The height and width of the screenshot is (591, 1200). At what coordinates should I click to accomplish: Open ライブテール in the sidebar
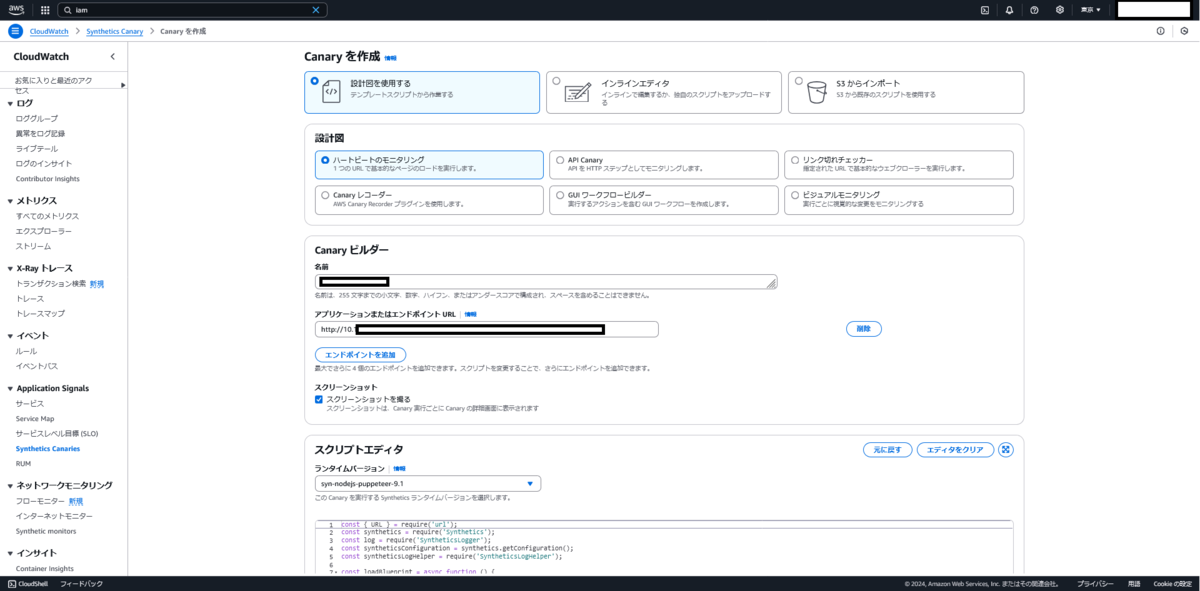[36, 148]
